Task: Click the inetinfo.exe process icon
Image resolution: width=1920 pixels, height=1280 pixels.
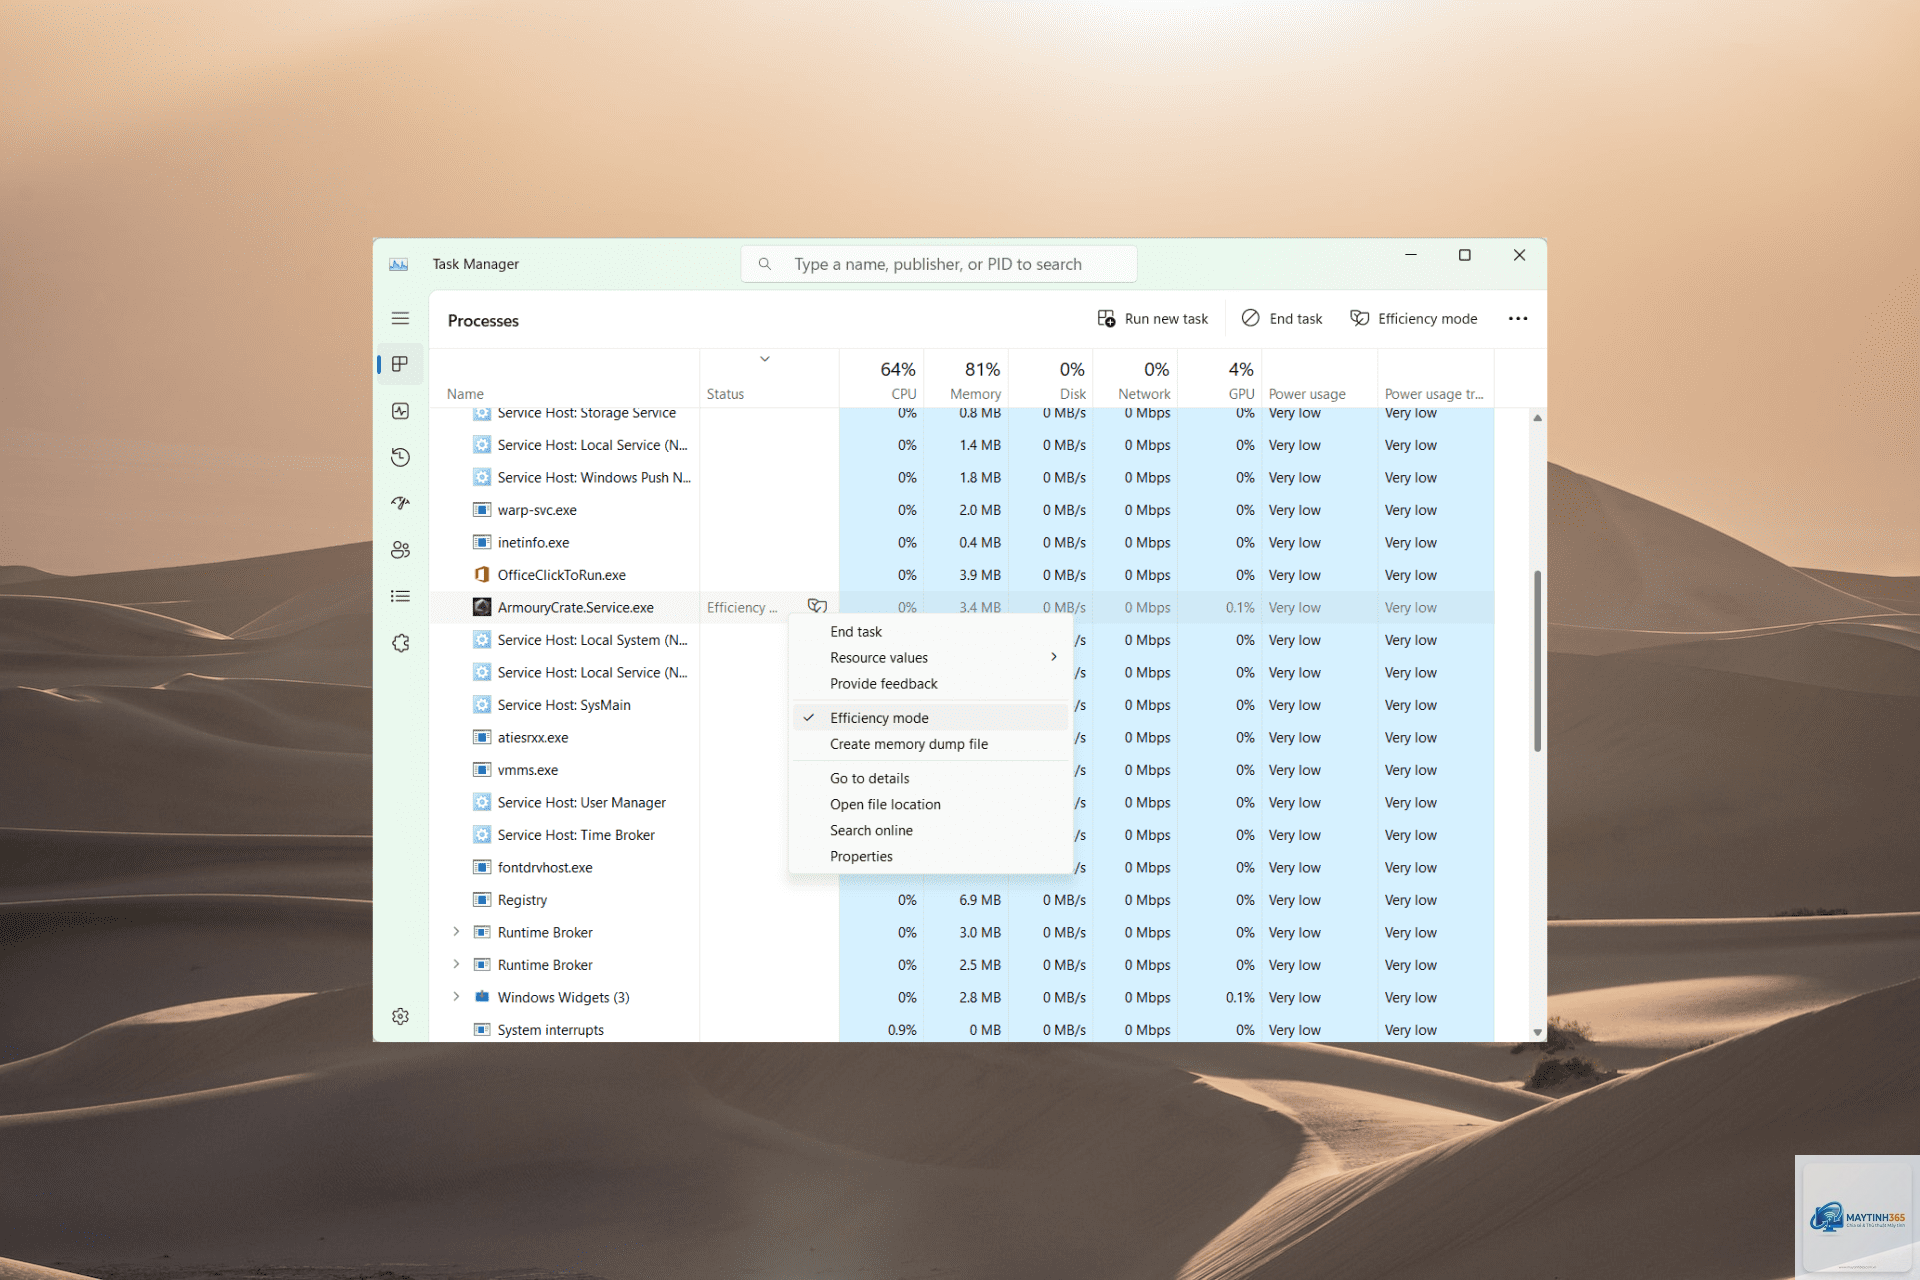Action: 482,542
